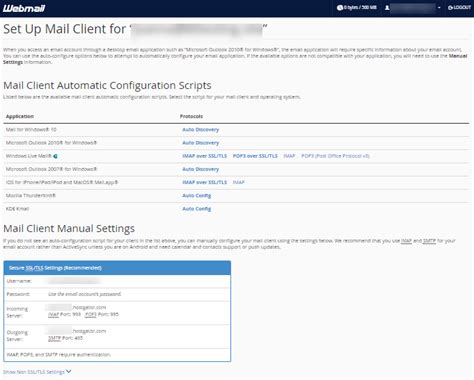This screenshot has width=474, height=380.
Task: Click the SSL/TLS abbreviation in panel header
Action: [x=34, y=268]
